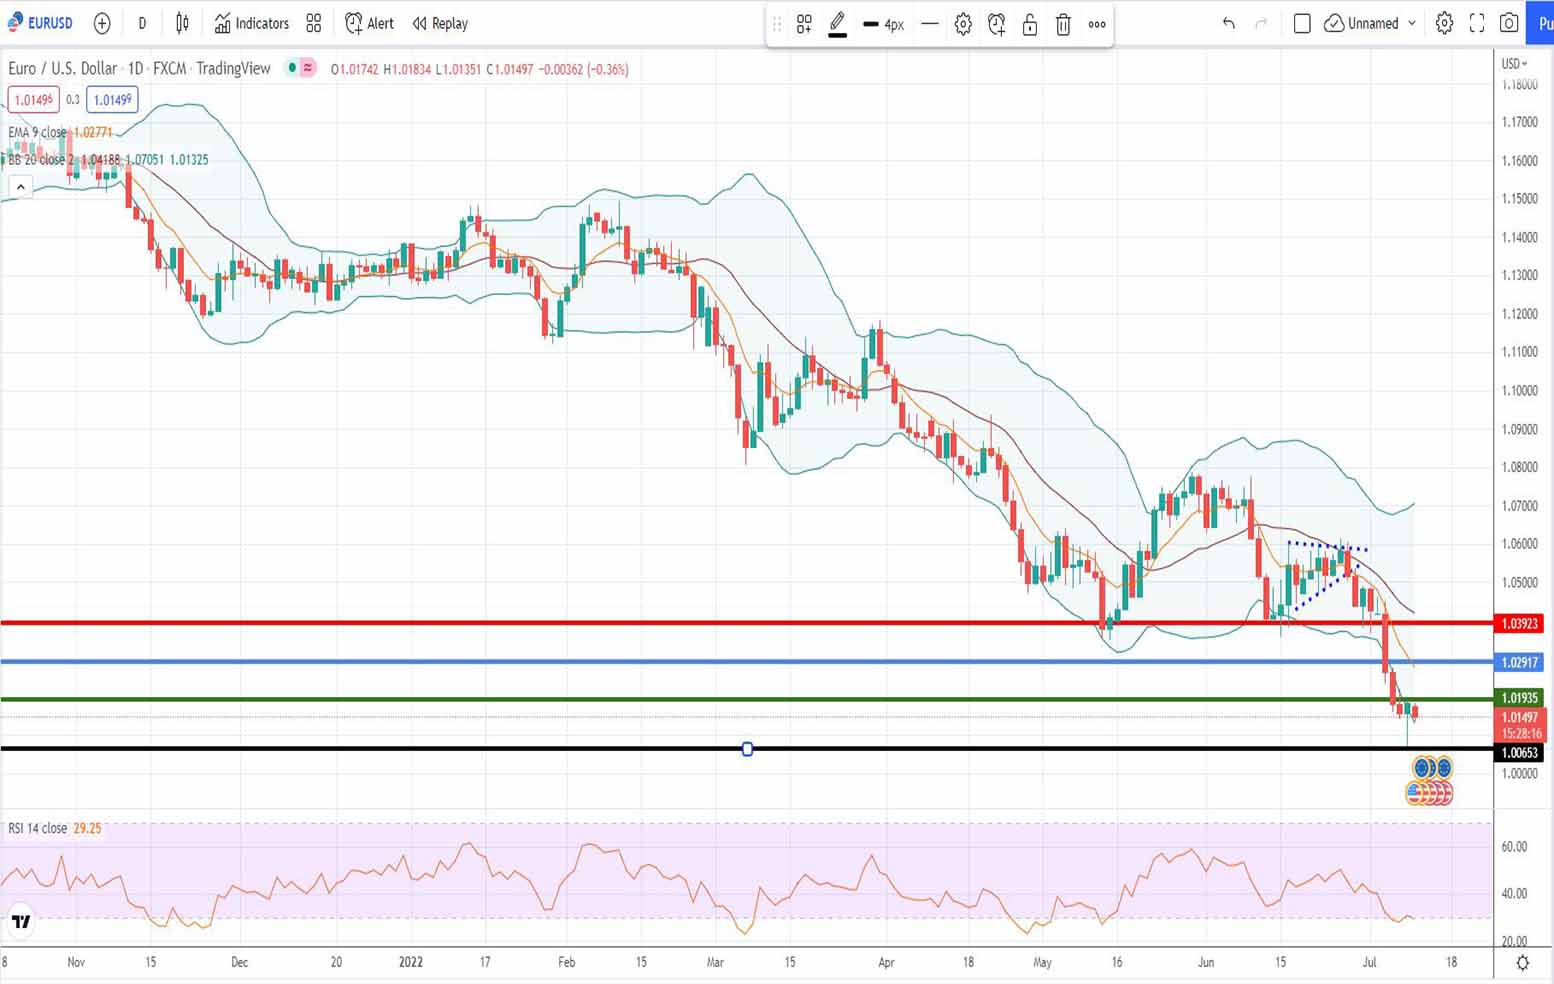This screenshot has height=984, width=1554.
Task: Open drawing settings gear in floating toolbar
Action: point(963,25)
